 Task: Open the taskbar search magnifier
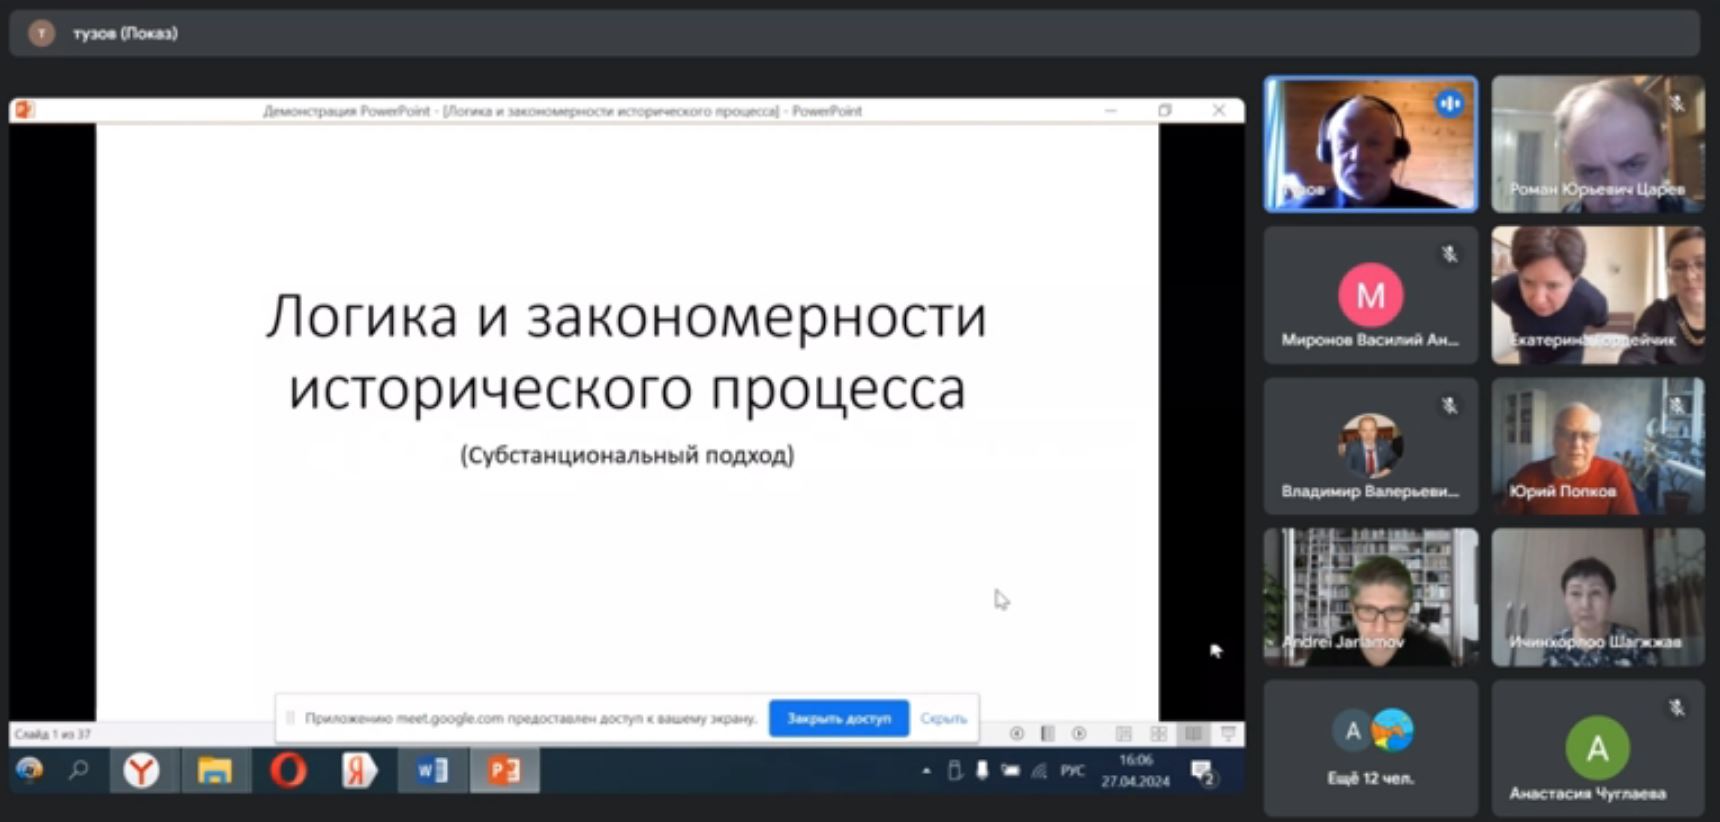79,770
